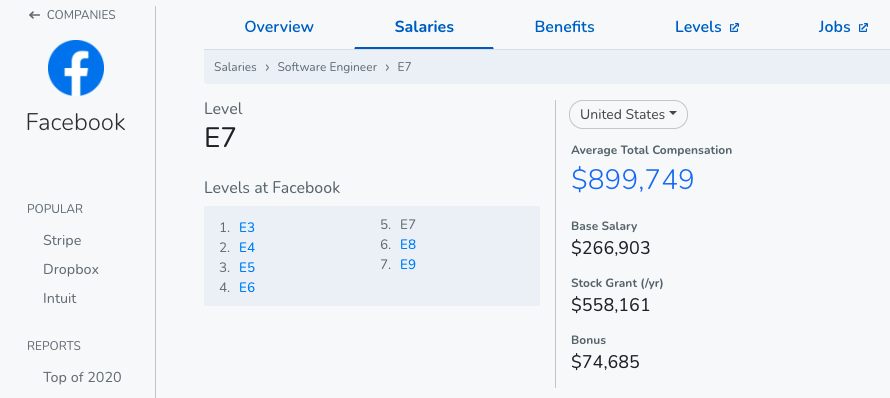View the E6 level salaries
The width and height of the screenshot is (890, 398).
(247, 287)
